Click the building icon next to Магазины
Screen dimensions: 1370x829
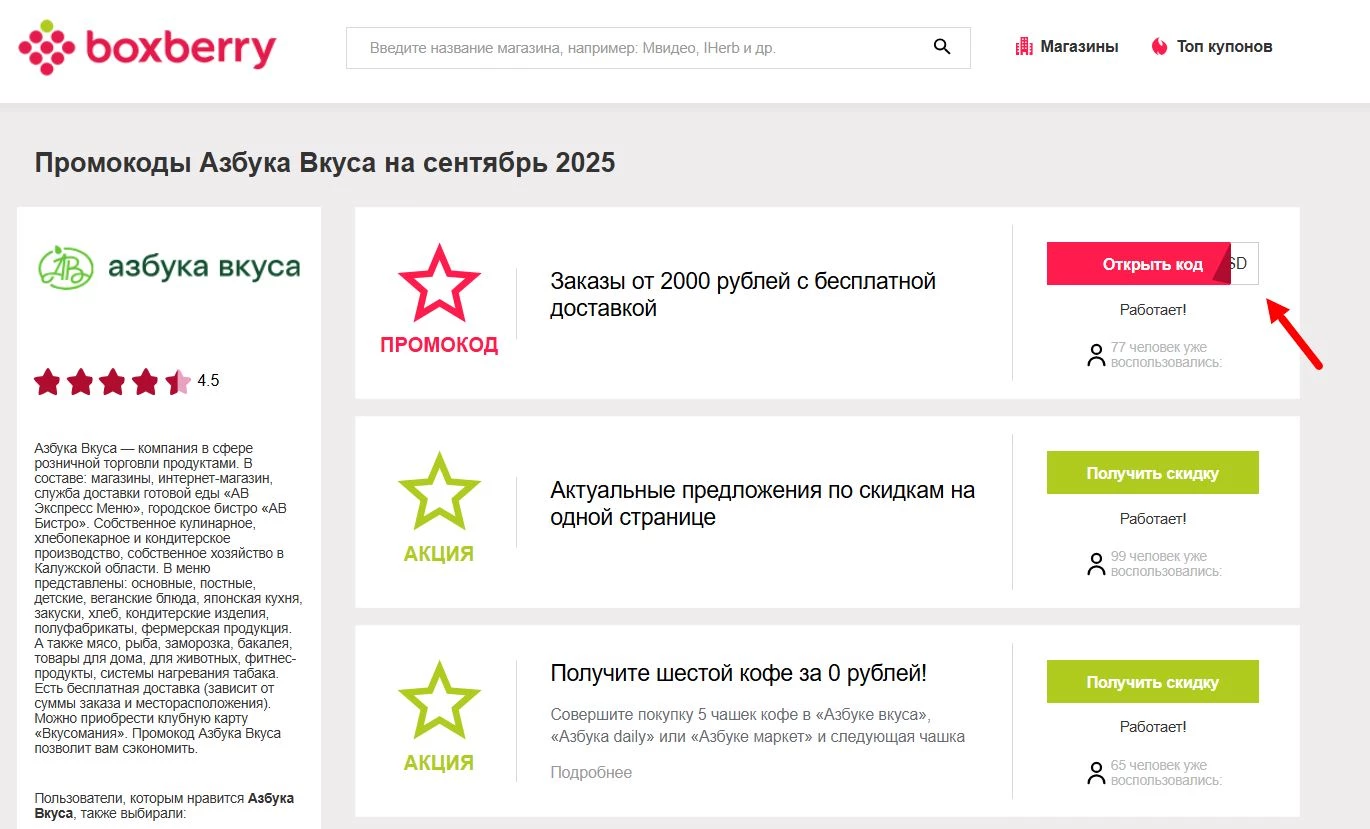(x=1023, y=45)
